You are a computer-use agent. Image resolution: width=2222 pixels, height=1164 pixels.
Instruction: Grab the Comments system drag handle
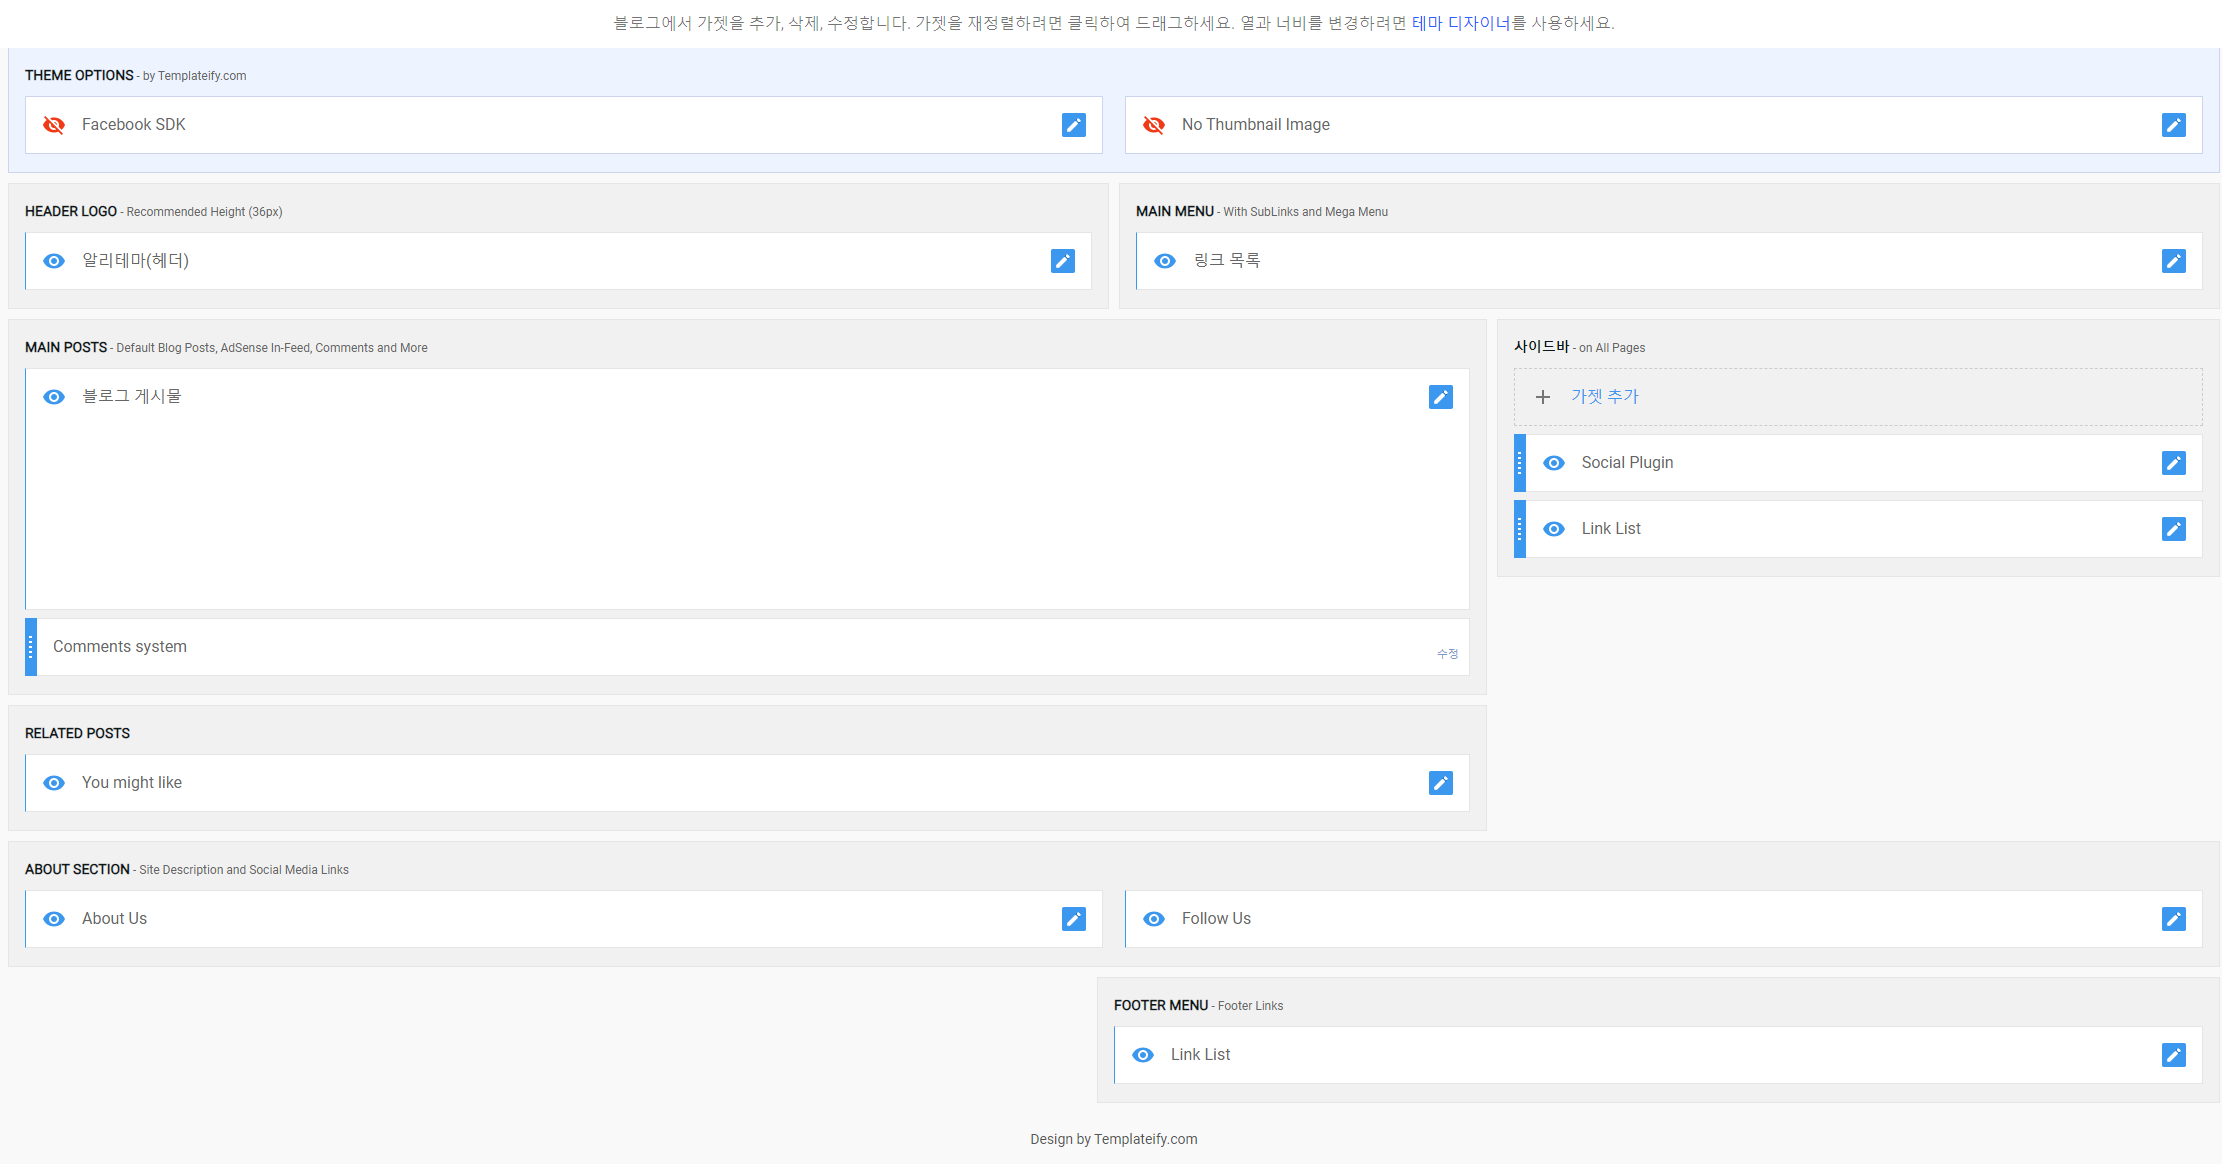coord(31,647)
